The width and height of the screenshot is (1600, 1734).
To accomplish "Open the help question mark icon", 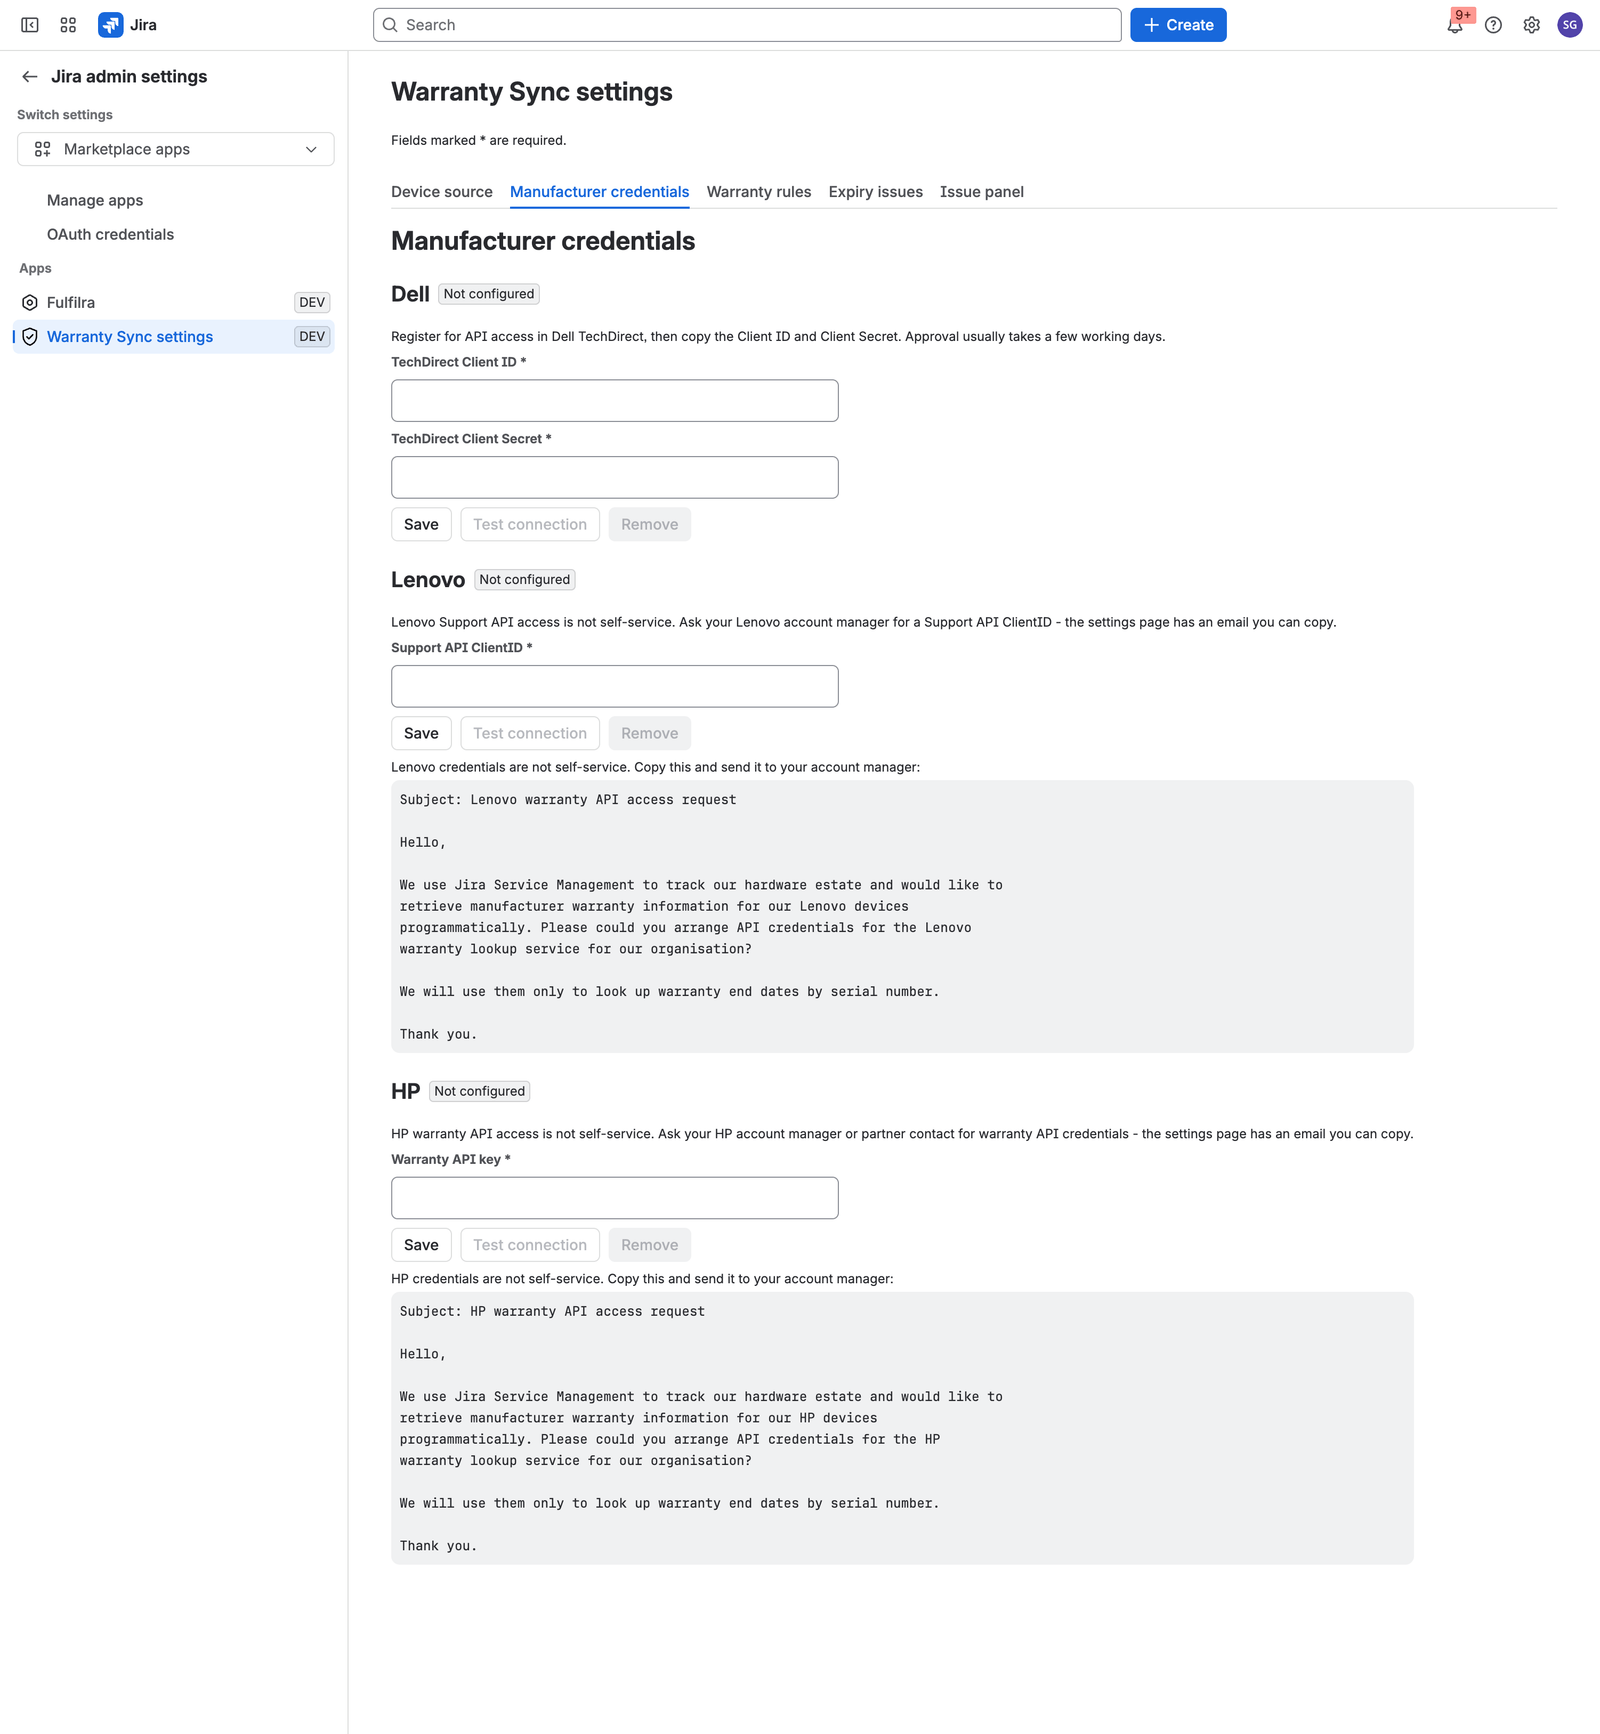I will tap(1493, 25).
